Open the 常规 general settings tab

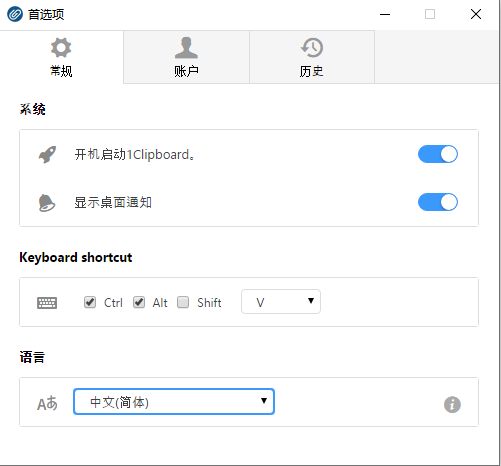tap(61, 57)
